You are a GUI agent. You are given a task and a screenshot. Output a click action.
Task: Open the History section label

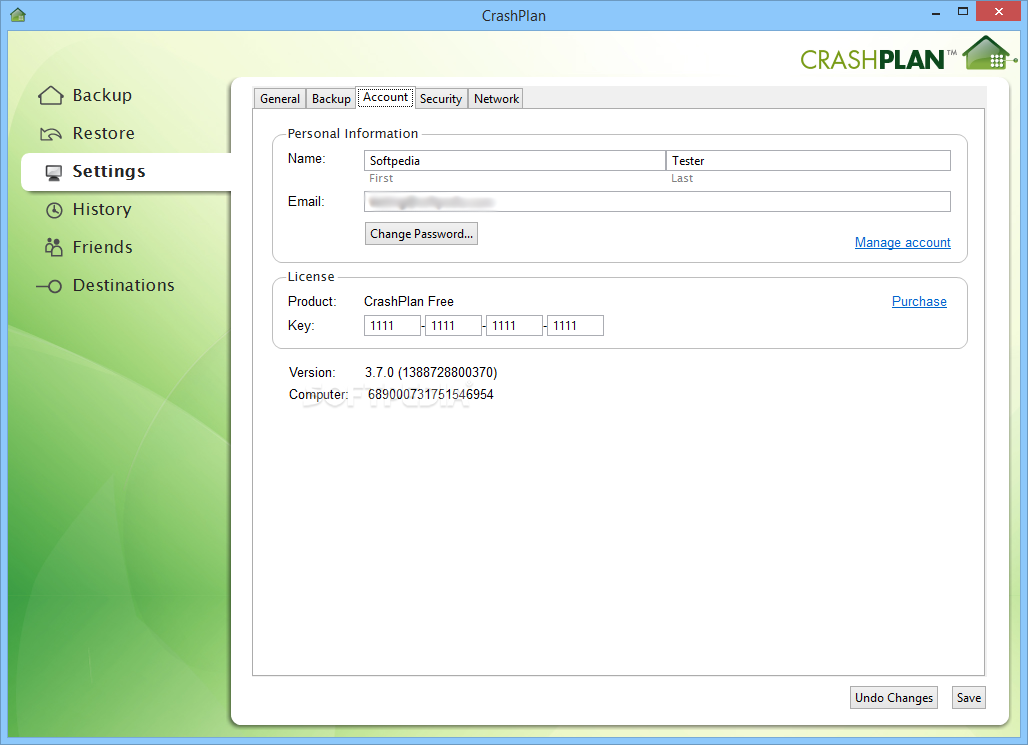click(x=102, y=209)
